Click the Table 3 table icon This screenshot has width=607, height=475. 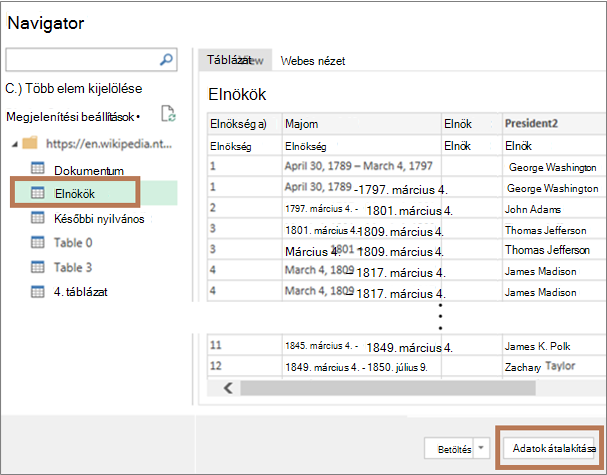pyautogui.click(x=38, y=267)
